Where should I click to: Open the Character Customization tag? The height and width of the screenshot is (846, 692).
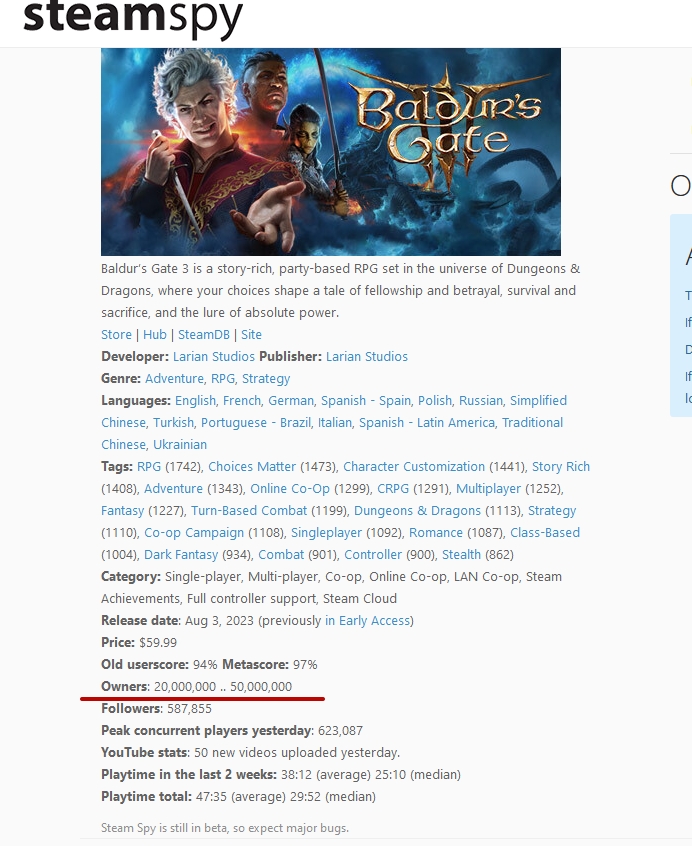click(414, 467)
